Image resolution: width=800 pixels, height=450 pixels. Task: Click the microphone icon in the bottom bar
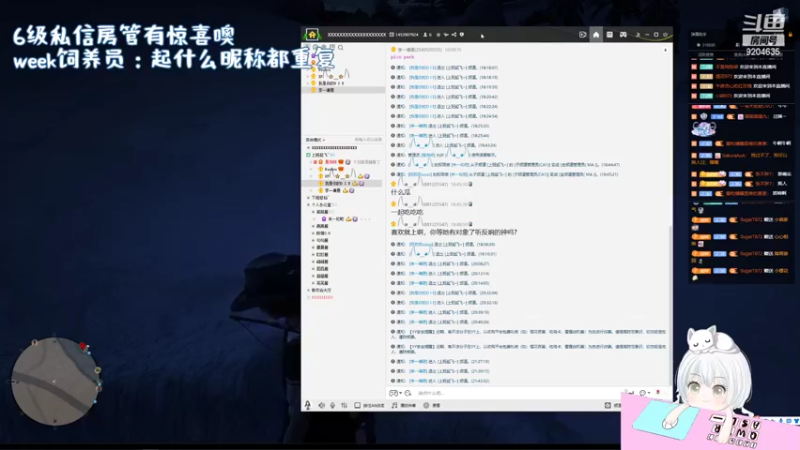pyautogui.click(x=333, y=405)
